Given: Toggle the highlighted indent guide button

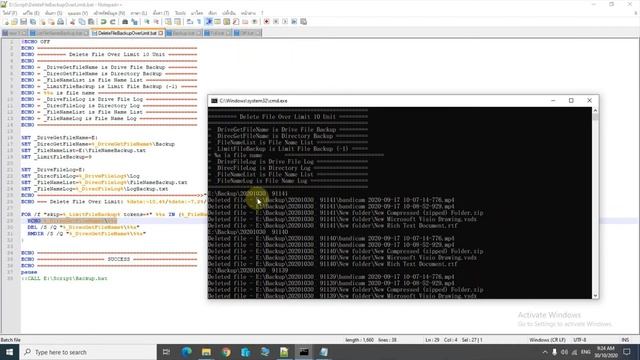Looking at the screenshot, I should click(209, 22).
